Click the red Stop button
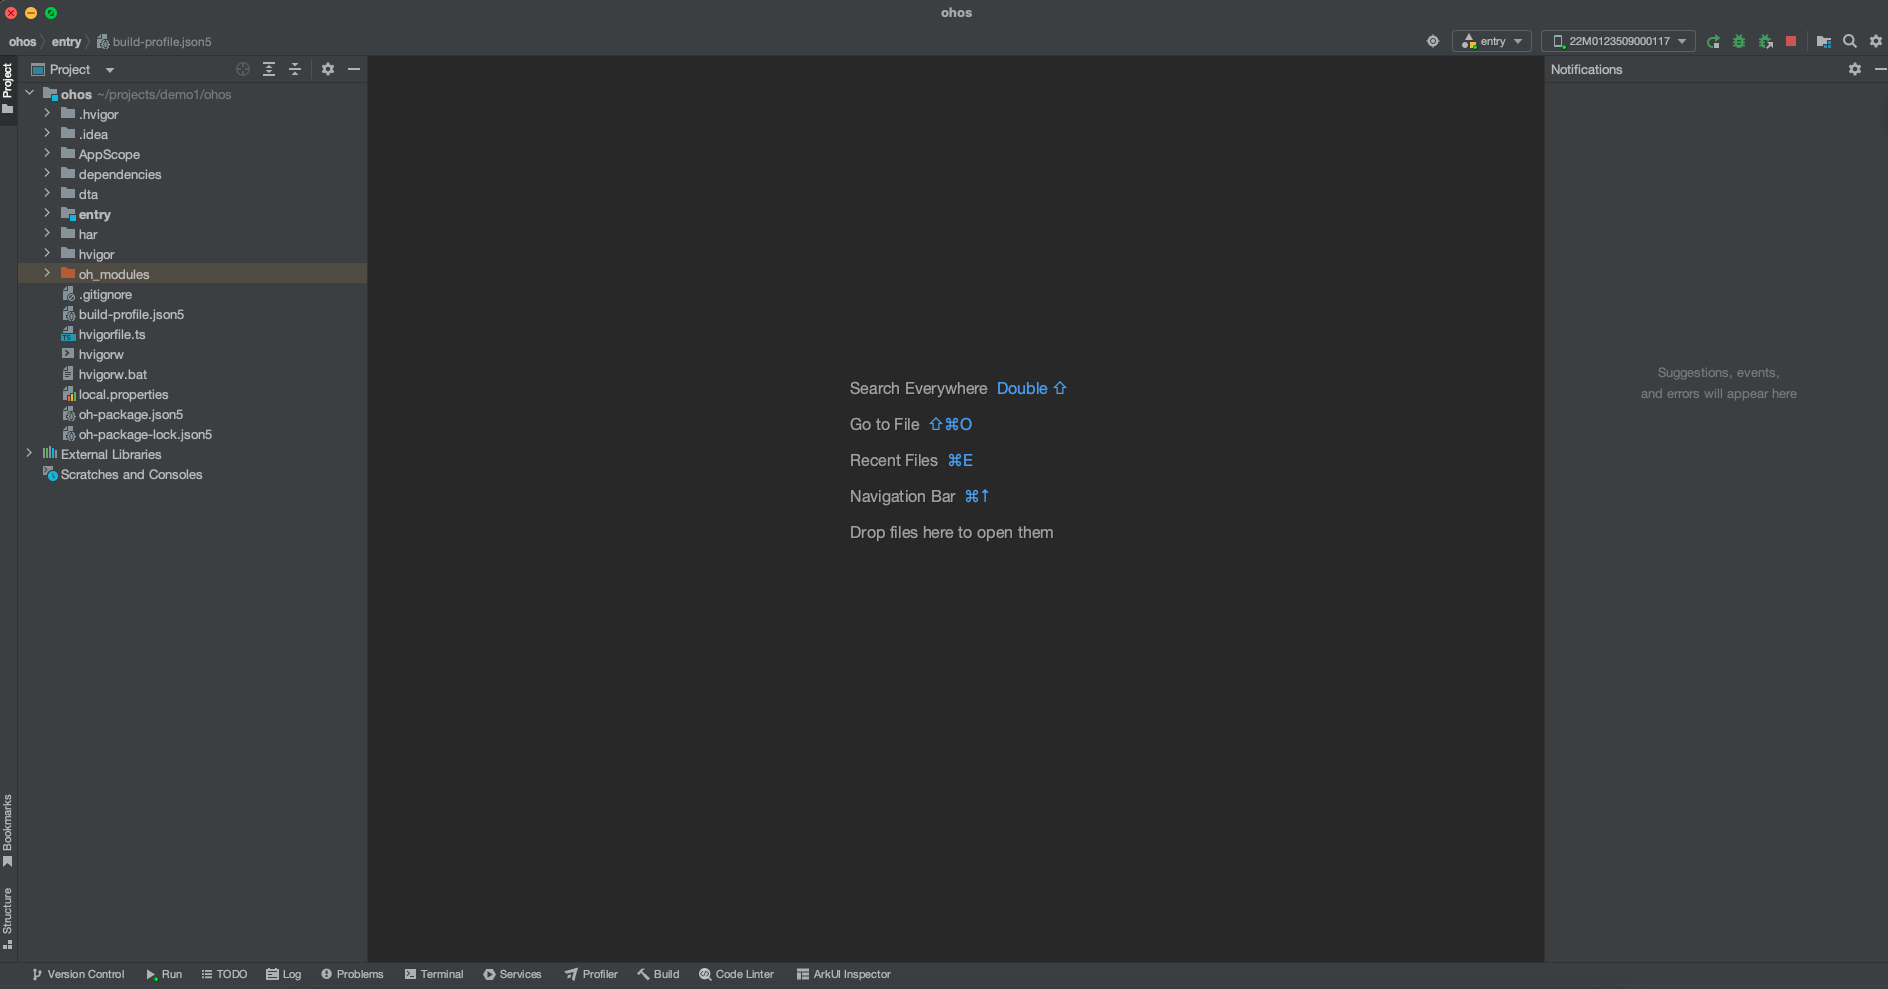The height and width of the screenshot is (989, 1888). [x=1791, y=41]
